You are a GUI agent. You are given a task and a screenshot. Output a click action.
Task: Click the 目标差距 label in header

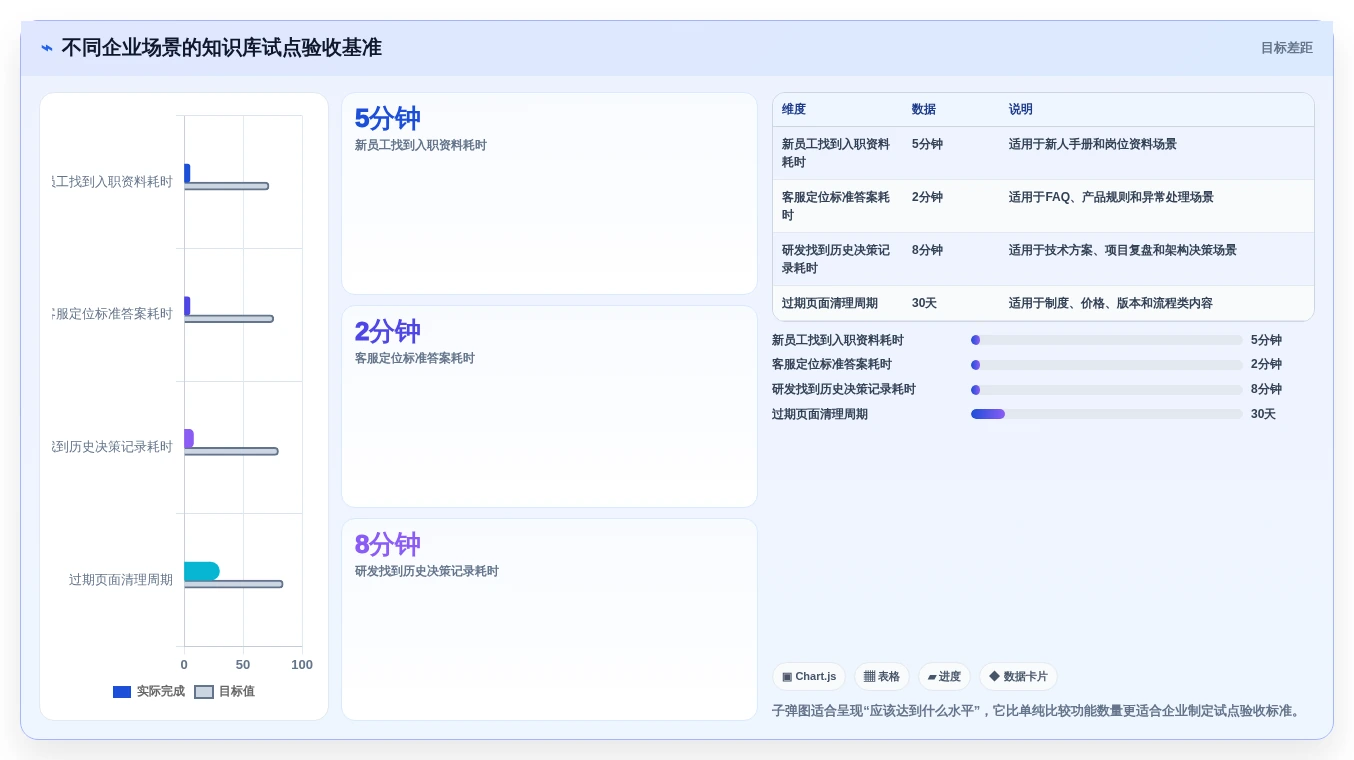point(1286,48)
